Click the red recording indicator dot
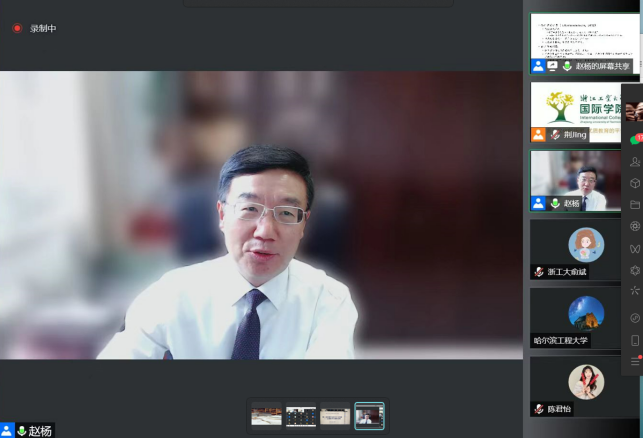 coord(17,28)
